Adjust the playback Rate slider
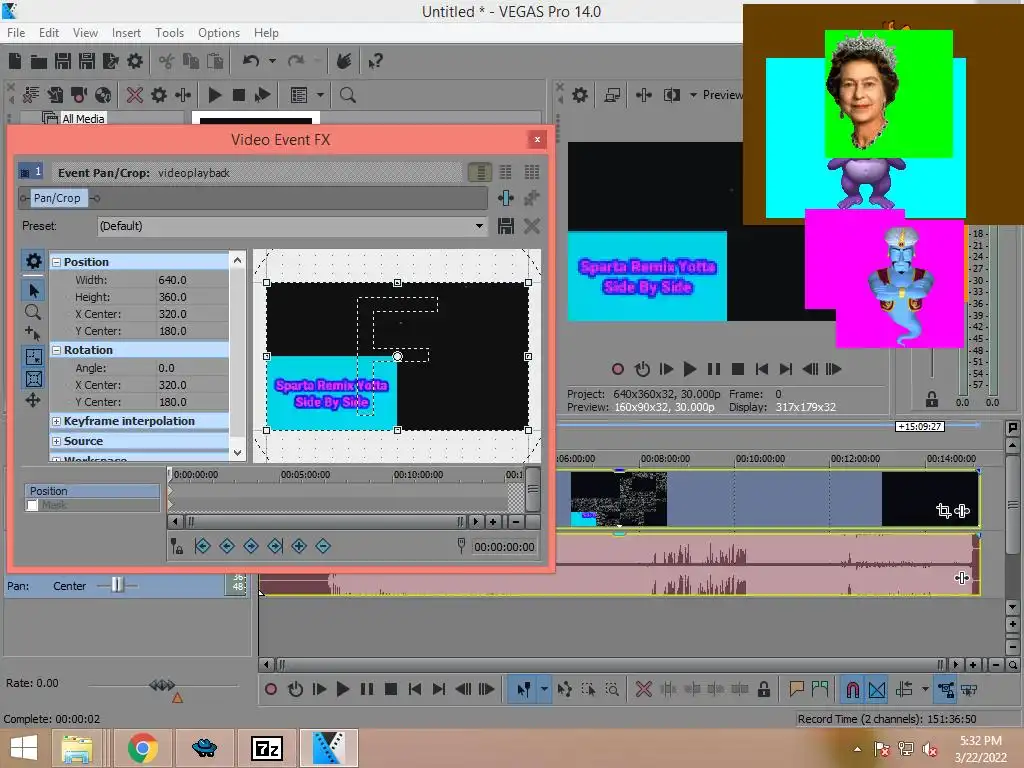The width and height of the screenshot is (1024, 768). click(163, 685)
